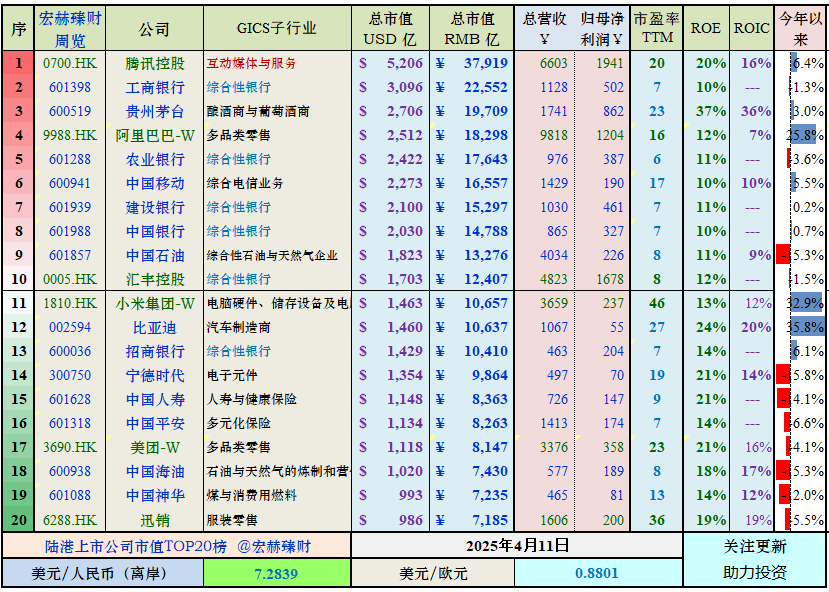
Task: Click stock code 601288
Action: [x=70, y=159]
